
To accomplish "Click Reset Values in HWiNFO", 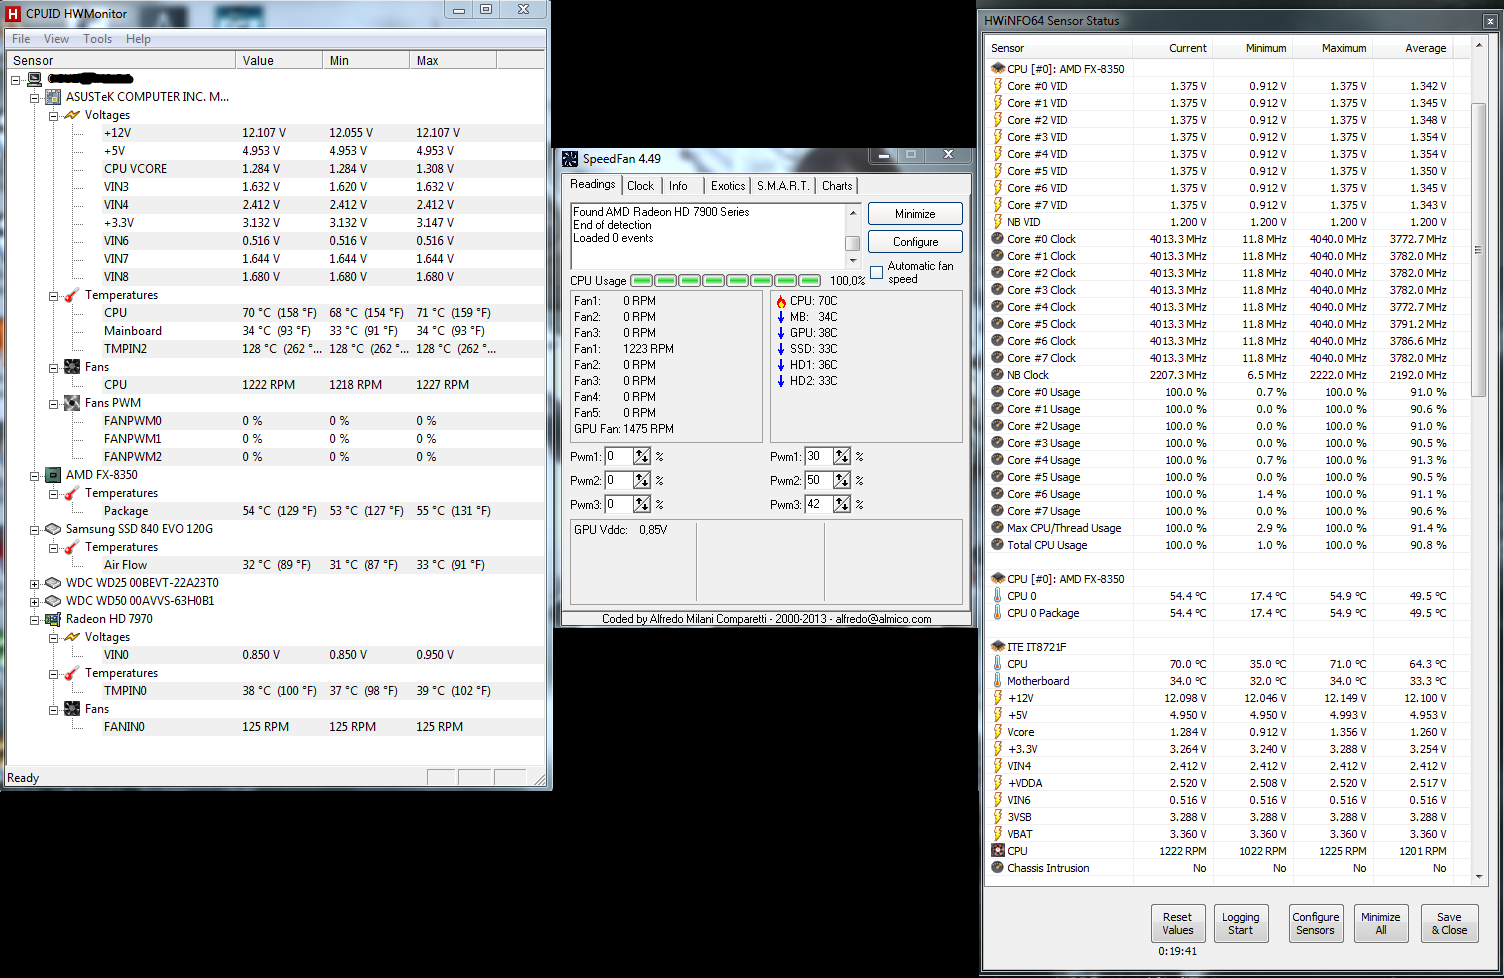I will coord(1177,923).
